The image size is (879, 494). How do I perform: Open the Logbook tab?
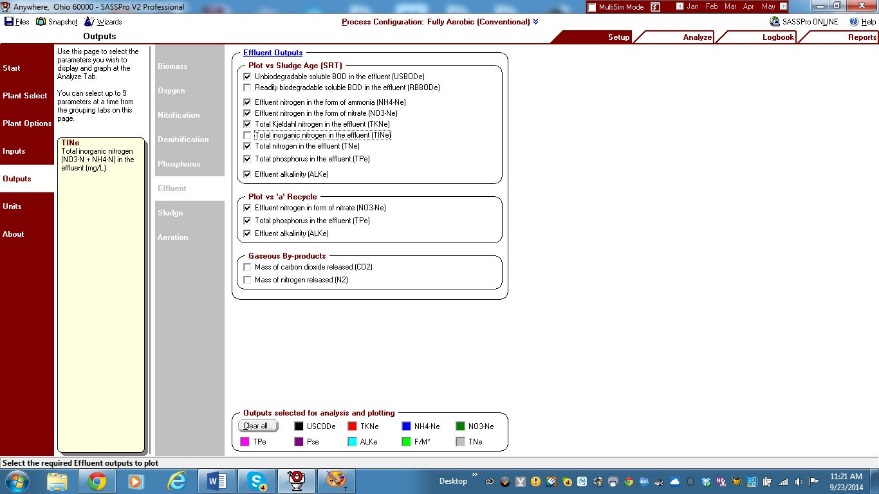tap(777, 37)
